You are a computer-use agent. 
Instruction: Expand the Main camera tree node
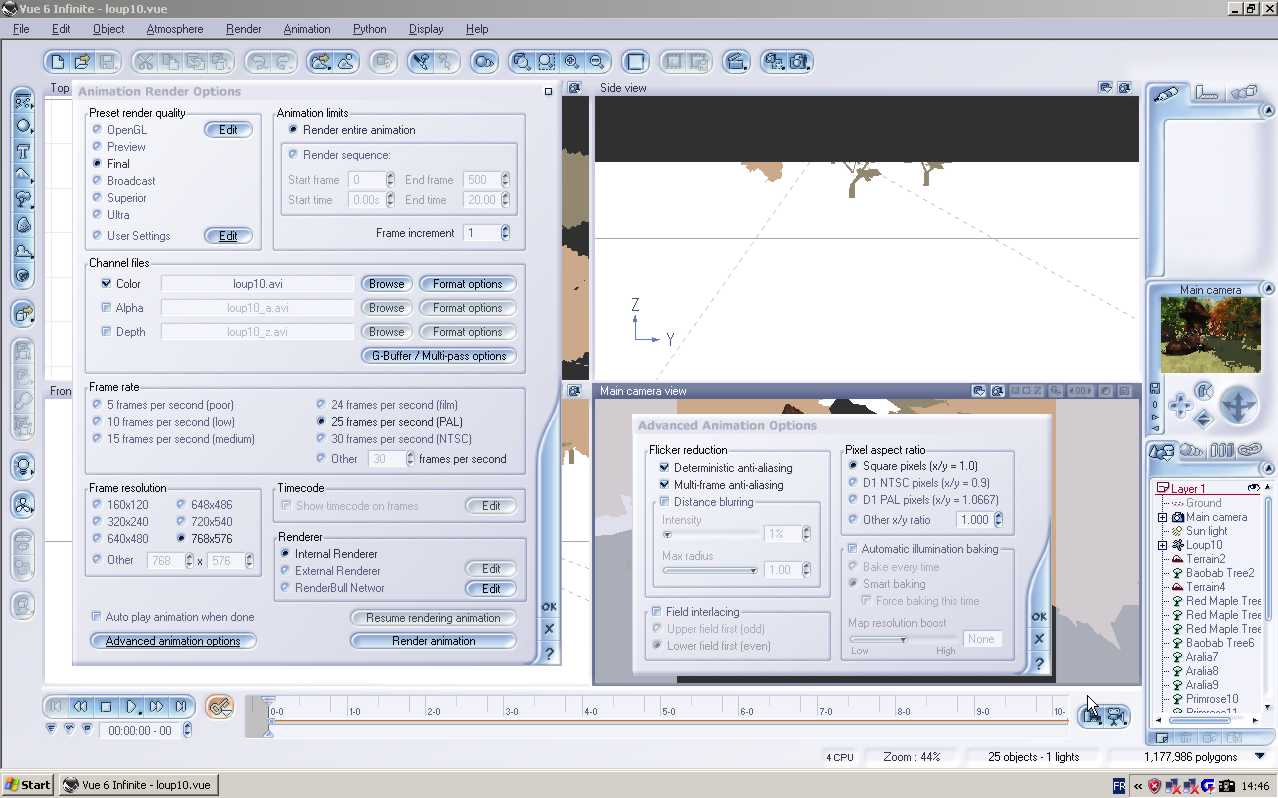[x=1162, y=517]
